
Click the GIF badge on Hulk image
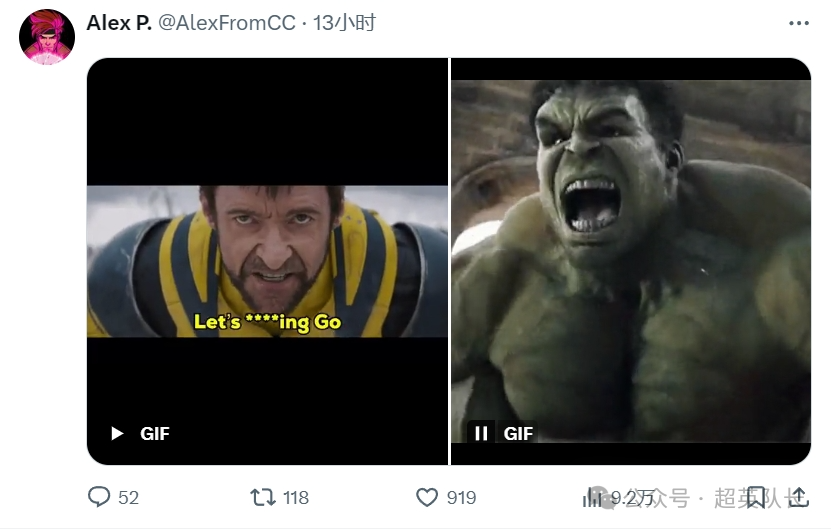tap(518, 433)
